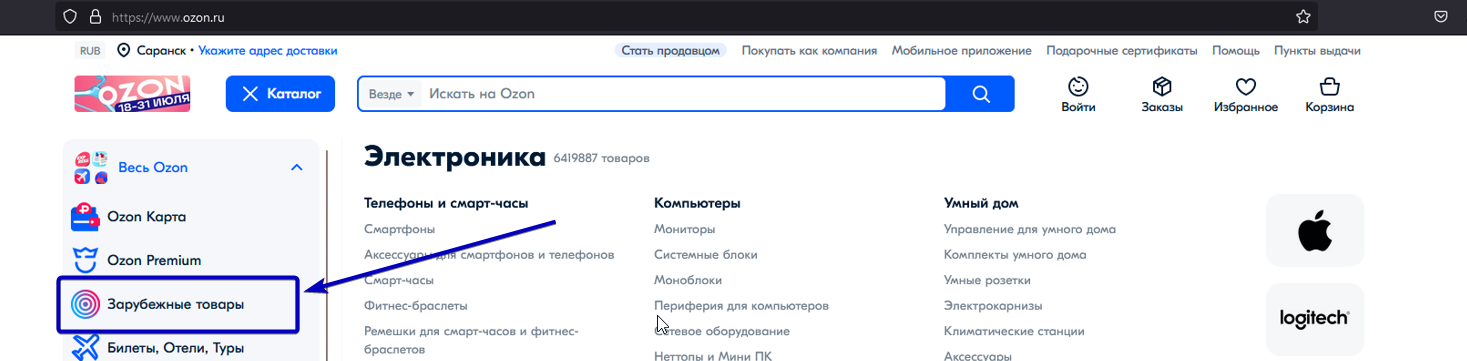
Task: Open Управление для умного дома link
Action: click(1030, 229)
